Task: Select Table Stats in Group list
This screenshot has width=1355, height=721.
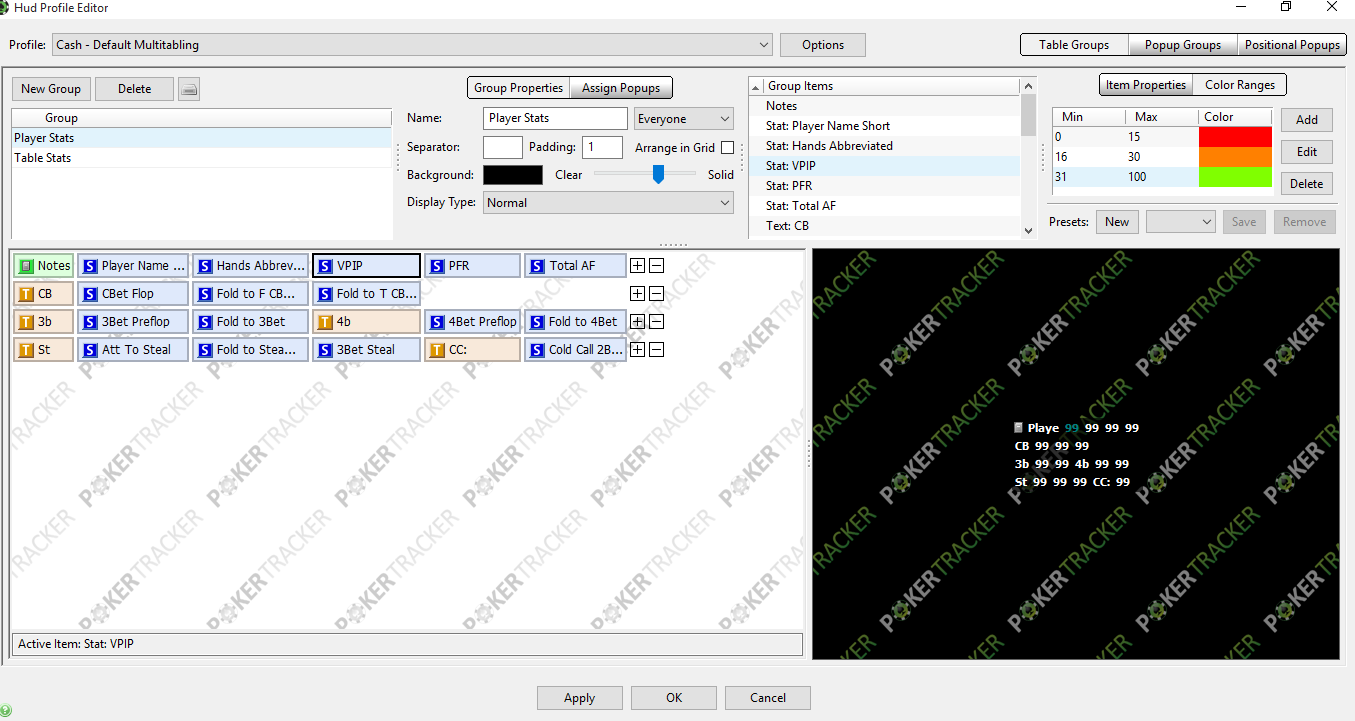Action: (x=201, y=158)
